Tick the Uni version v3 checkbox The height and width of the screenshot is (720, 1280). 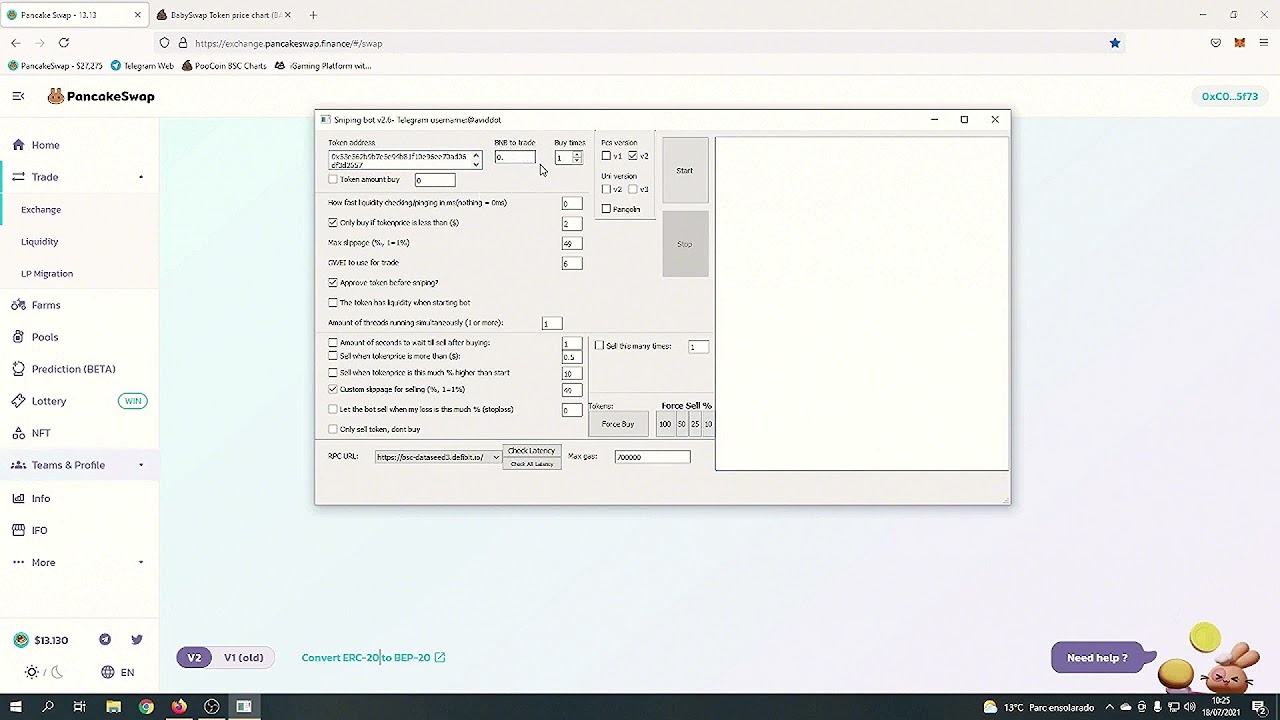632,189
